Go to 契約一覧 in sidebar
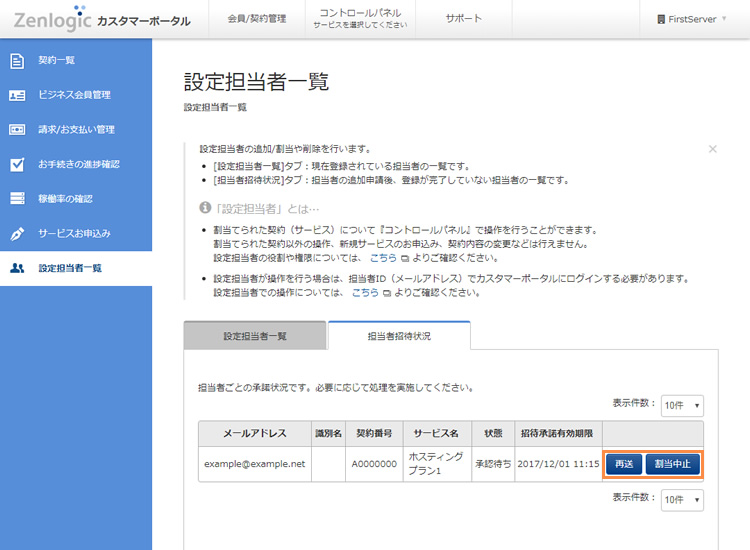This screenshot has width=750, height=550. pyautogui.click(x=76, y=60)
